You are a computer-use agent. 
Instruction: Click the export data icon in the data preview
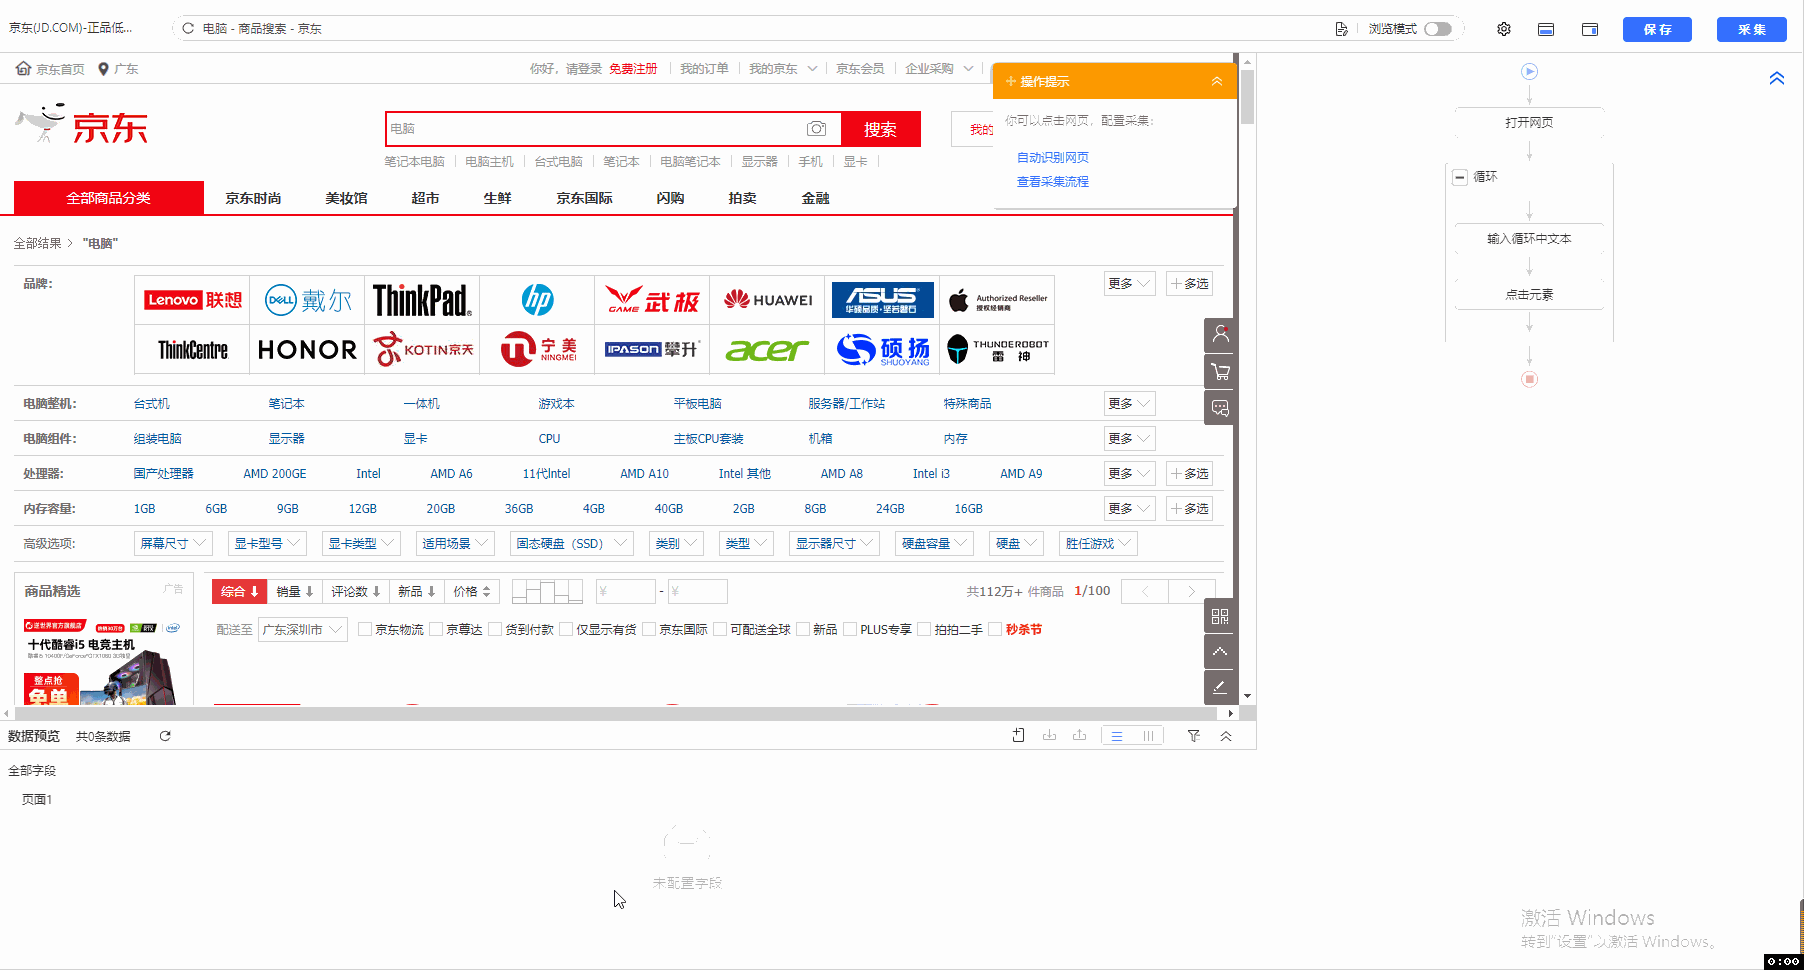click(x=1080, y=735)
